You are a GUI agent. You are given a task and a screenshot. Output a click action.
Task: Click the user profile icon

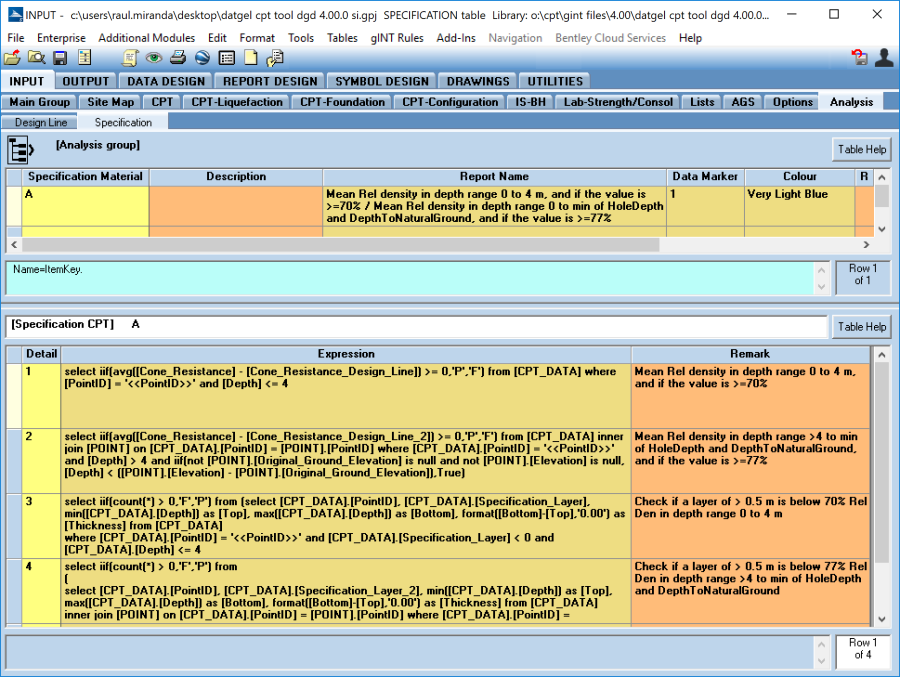click(883, 58)
